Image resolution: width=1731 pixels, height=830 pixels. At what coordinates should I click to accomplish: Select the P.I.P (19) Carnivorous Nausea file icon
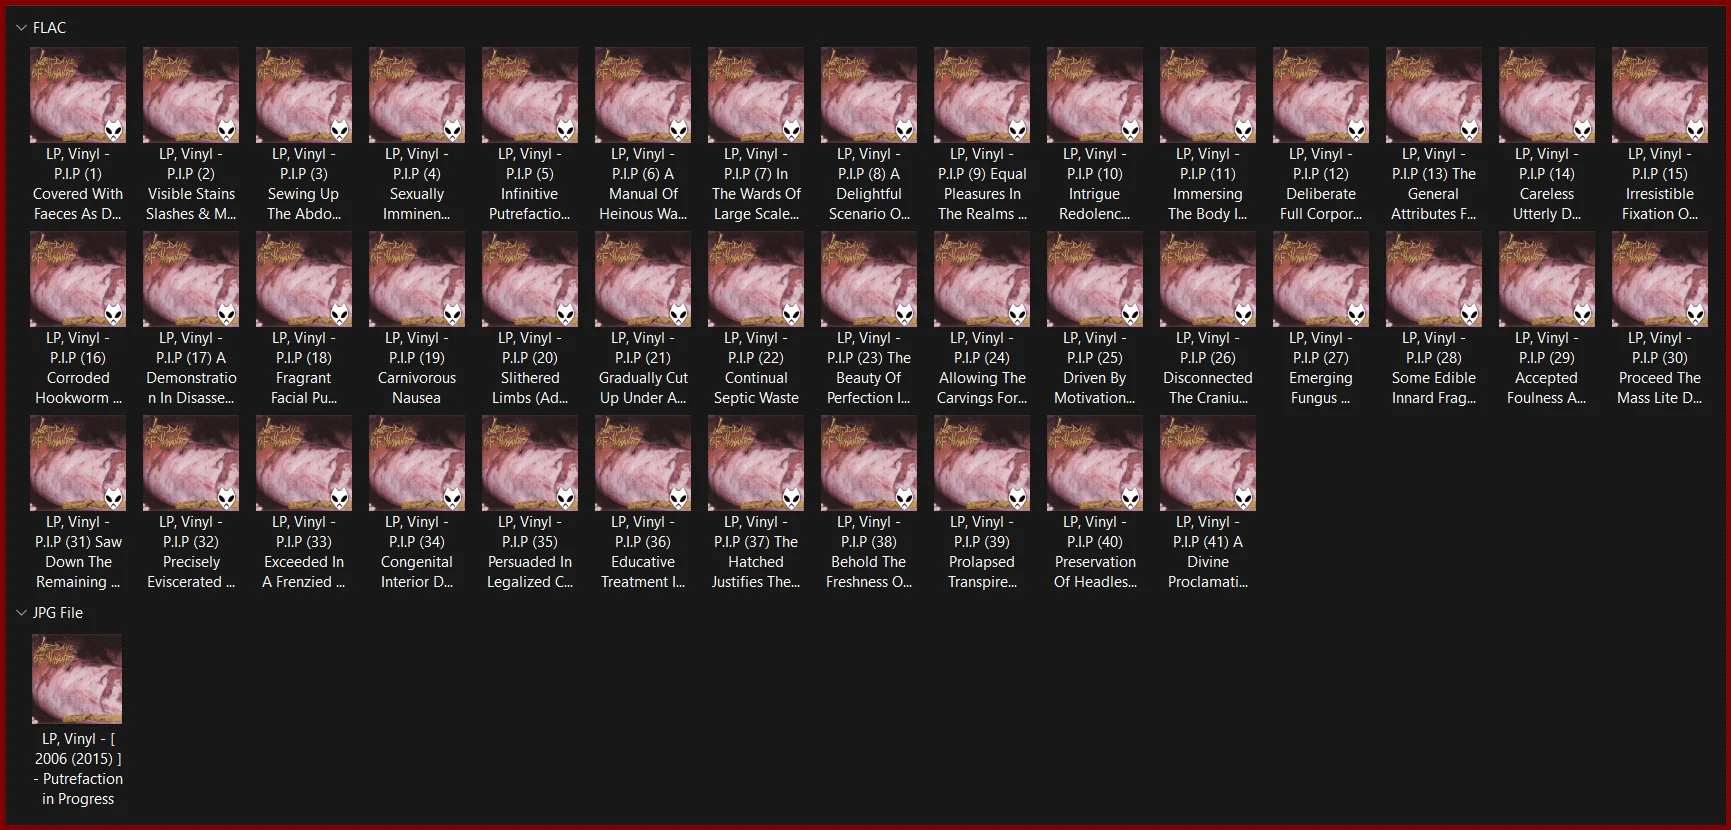pyautogui.click(x=417, y=279)
